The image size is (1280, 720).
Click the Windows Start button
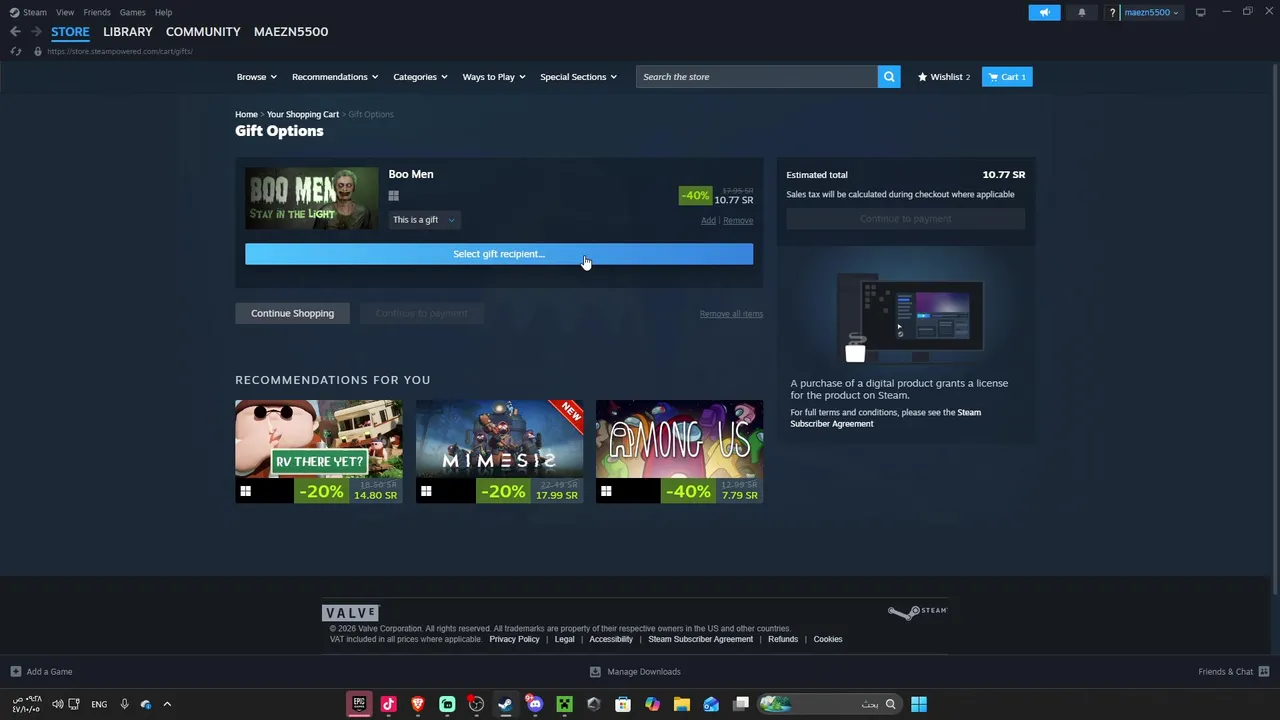click(x=919, y=704)
